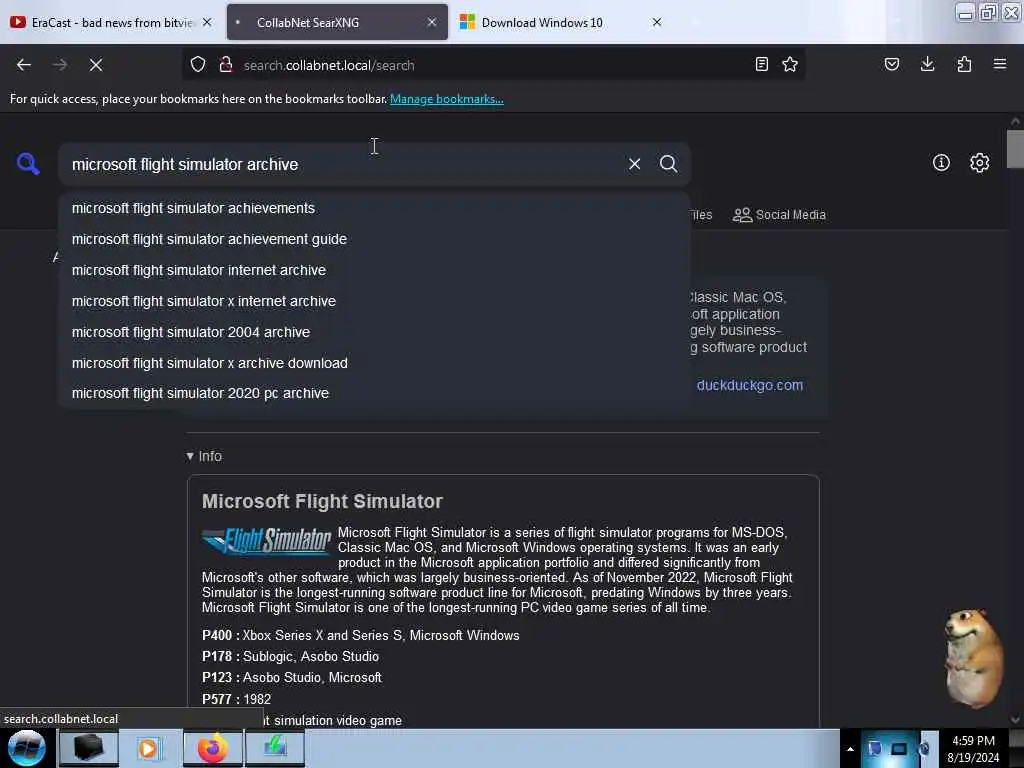Select the CollabNet SearXNG tab
This screenshot has height=768, width=1024.
337,22
